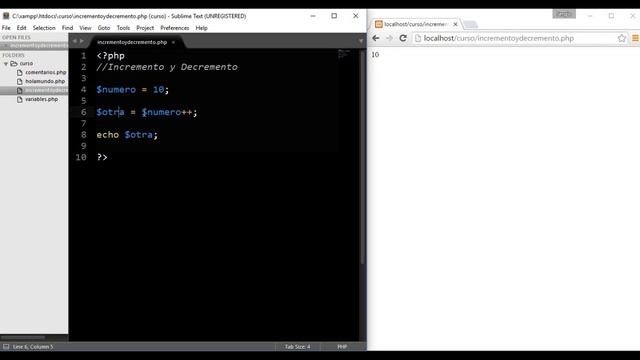Open the Chrome hamburger menu
Image resolution: width=640 pixels, height=360 pixels.
click(635, 38)
